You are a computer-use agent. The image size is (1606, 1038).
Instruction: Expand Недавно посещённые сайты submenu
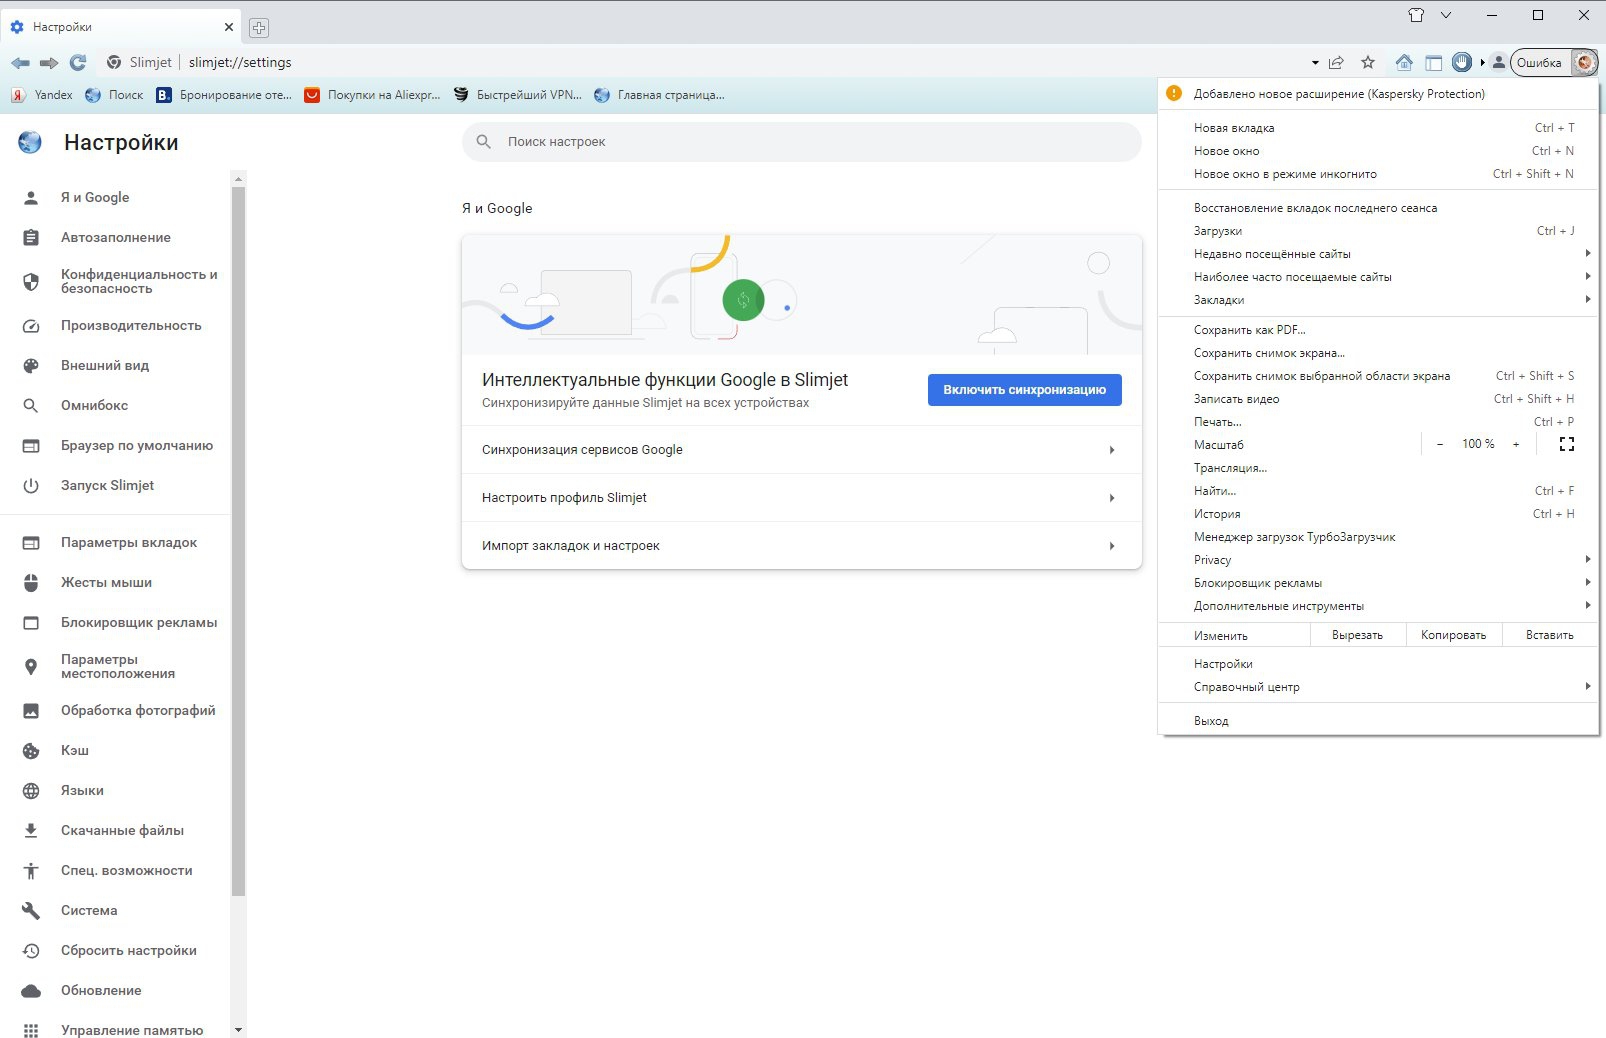coord(1378,254)
